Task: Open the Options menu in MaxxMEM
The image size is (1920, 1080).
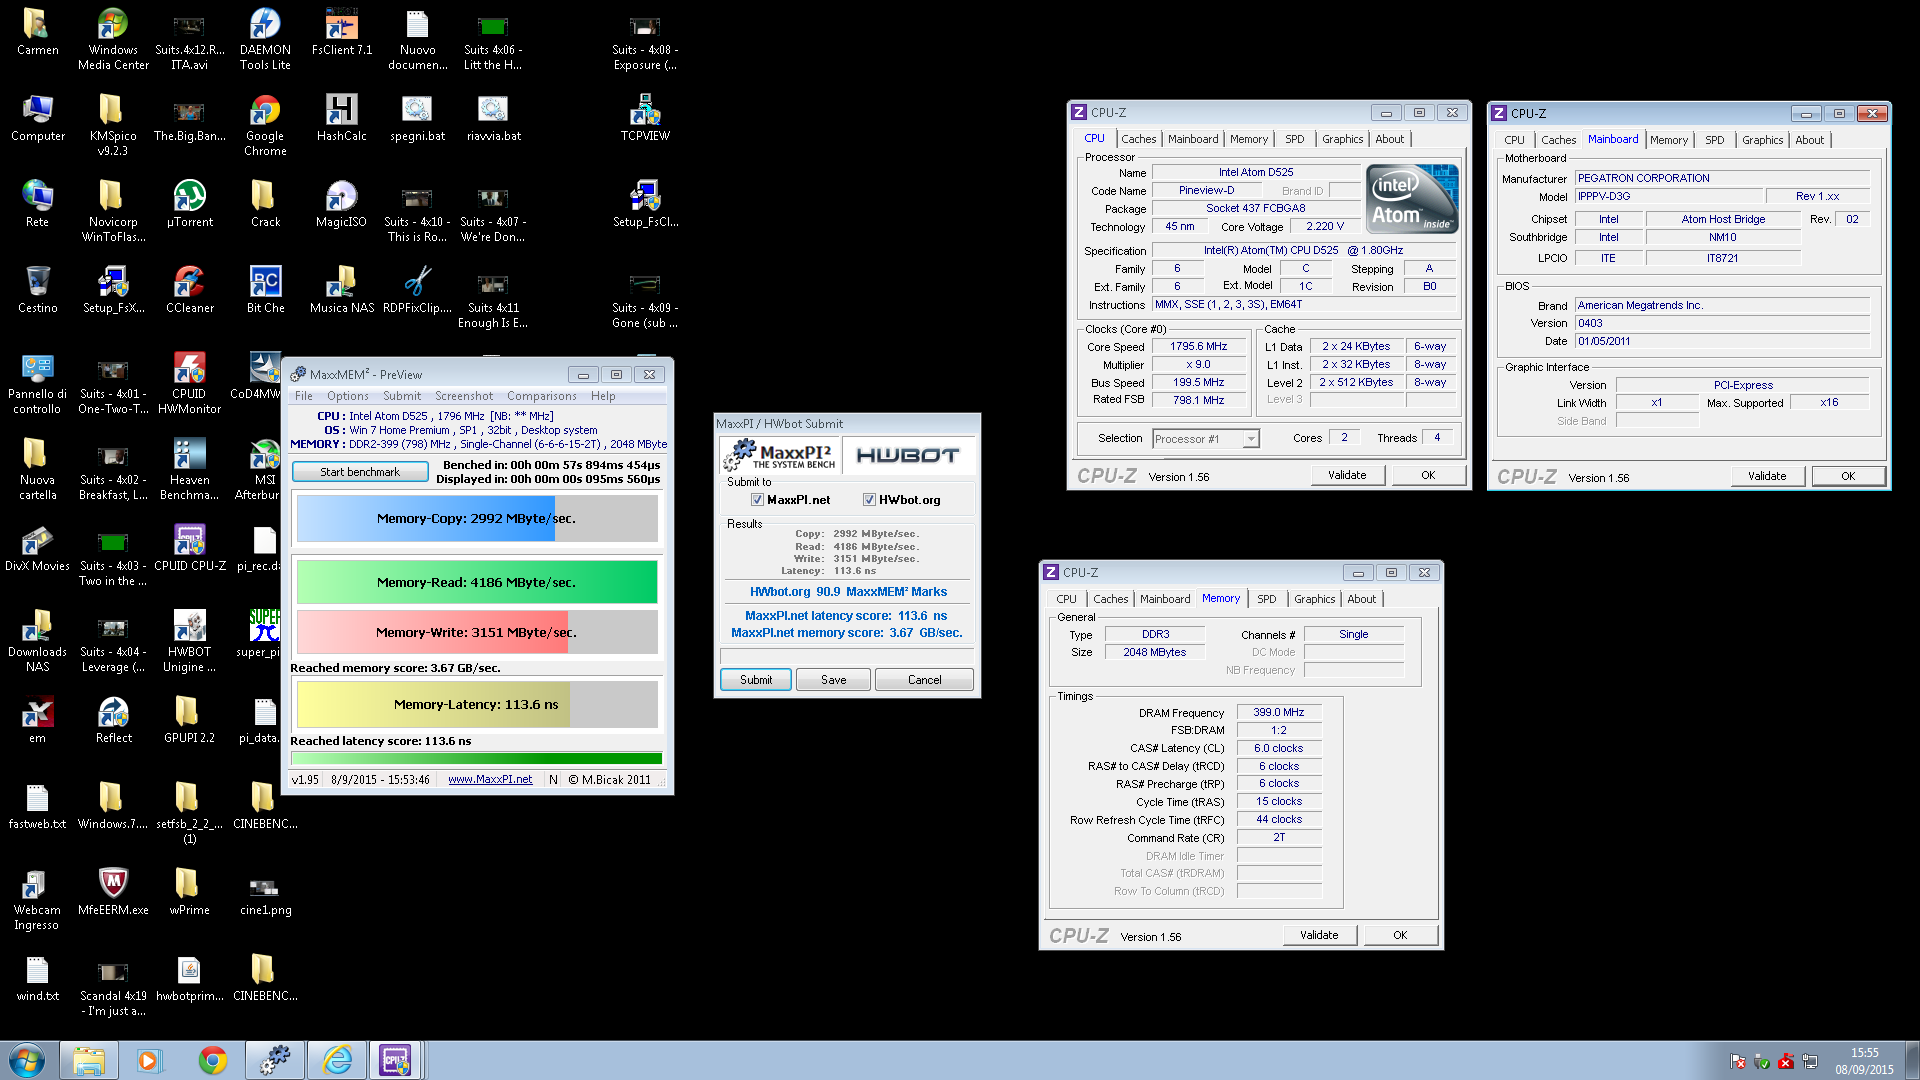Action: (347, 396)
